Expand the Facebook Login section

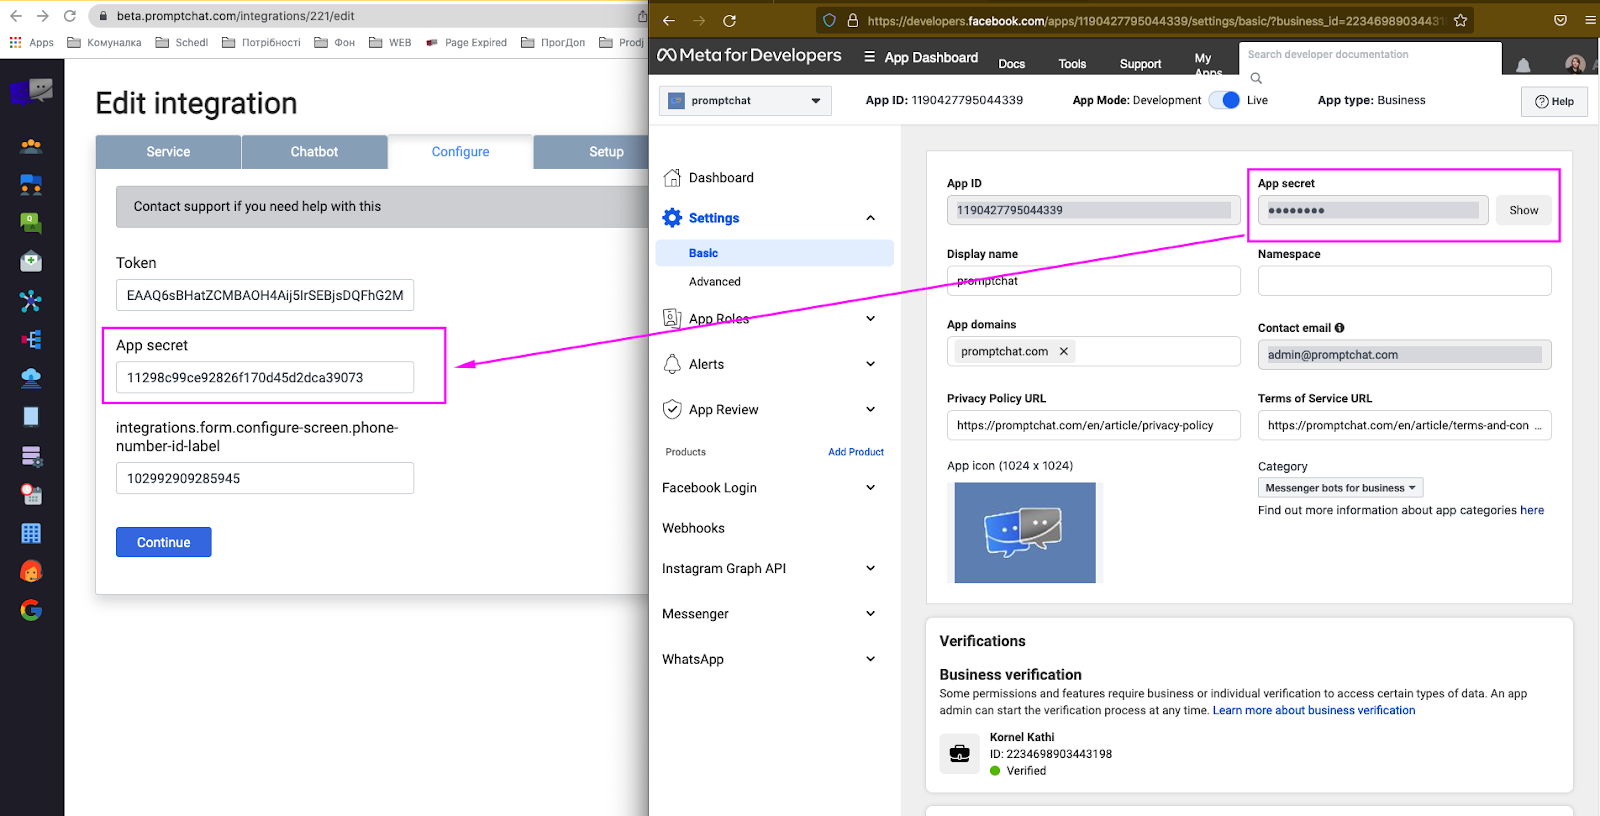click(870, 488)
